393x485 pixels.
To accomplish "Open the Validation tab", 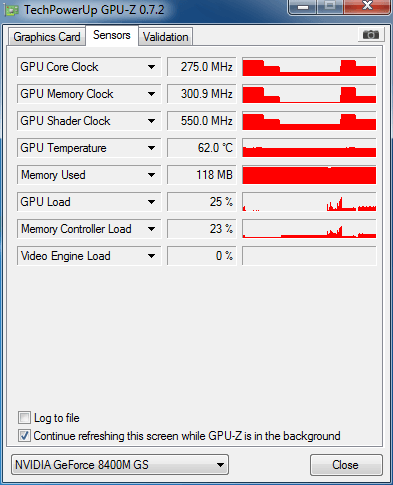I will click(x=166, y=37).
